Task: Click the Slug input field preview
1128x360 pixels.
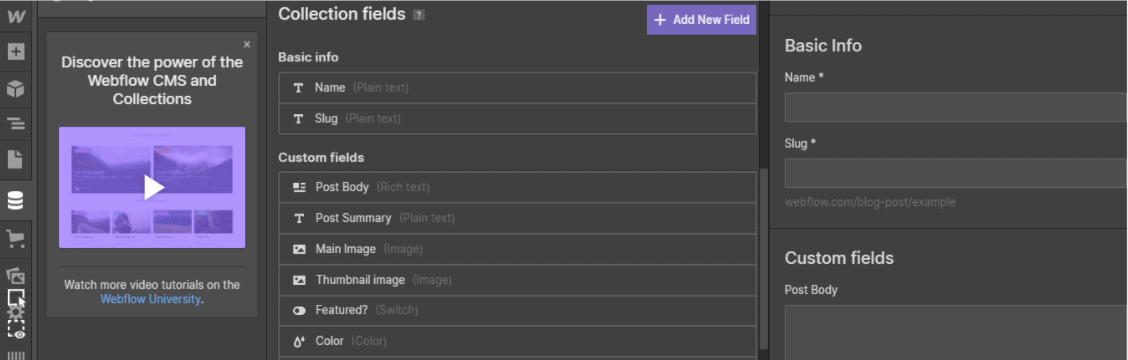Action: (956, 174)
